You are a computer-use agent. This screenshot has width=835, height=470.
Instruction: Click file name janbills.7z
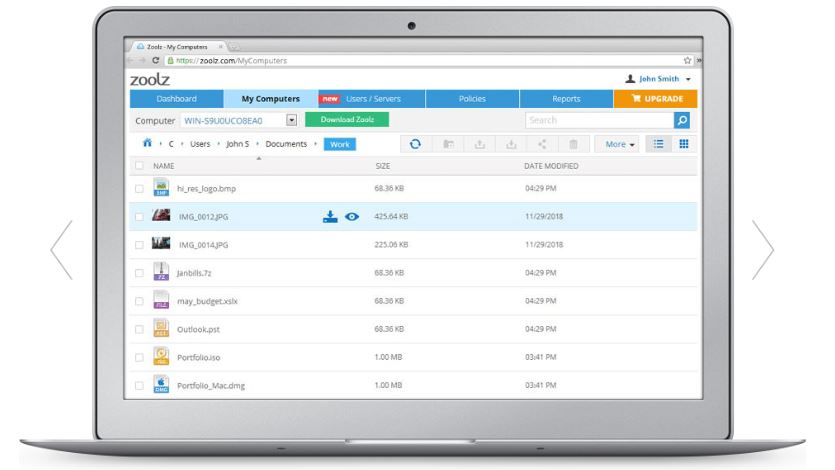pos(194,273)
